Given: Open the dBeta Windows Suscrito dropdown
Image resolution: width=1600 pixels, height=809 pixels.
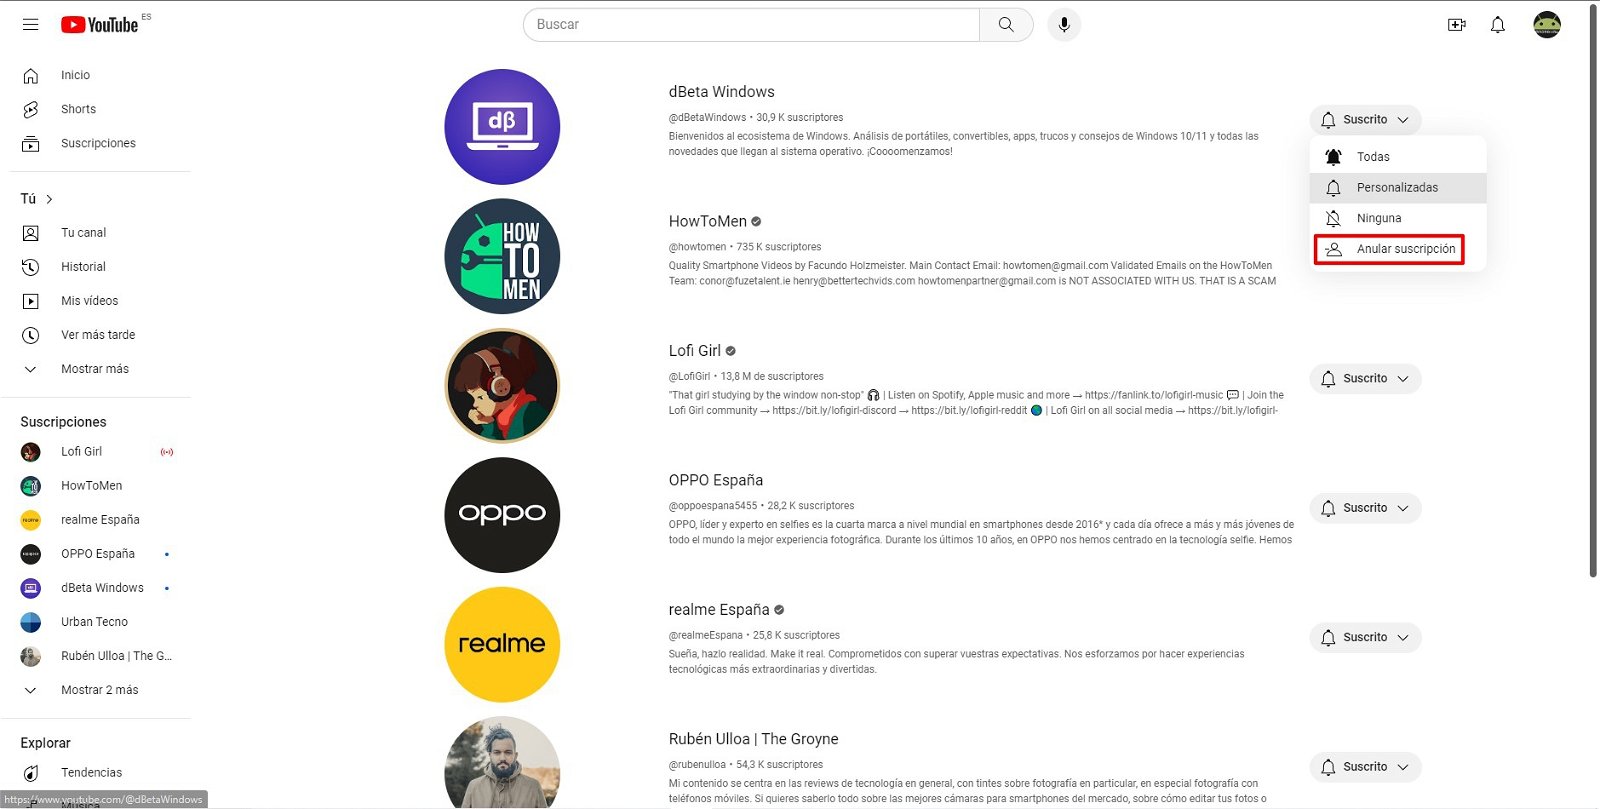Looking at the screenshot, I should point(1365,120).
